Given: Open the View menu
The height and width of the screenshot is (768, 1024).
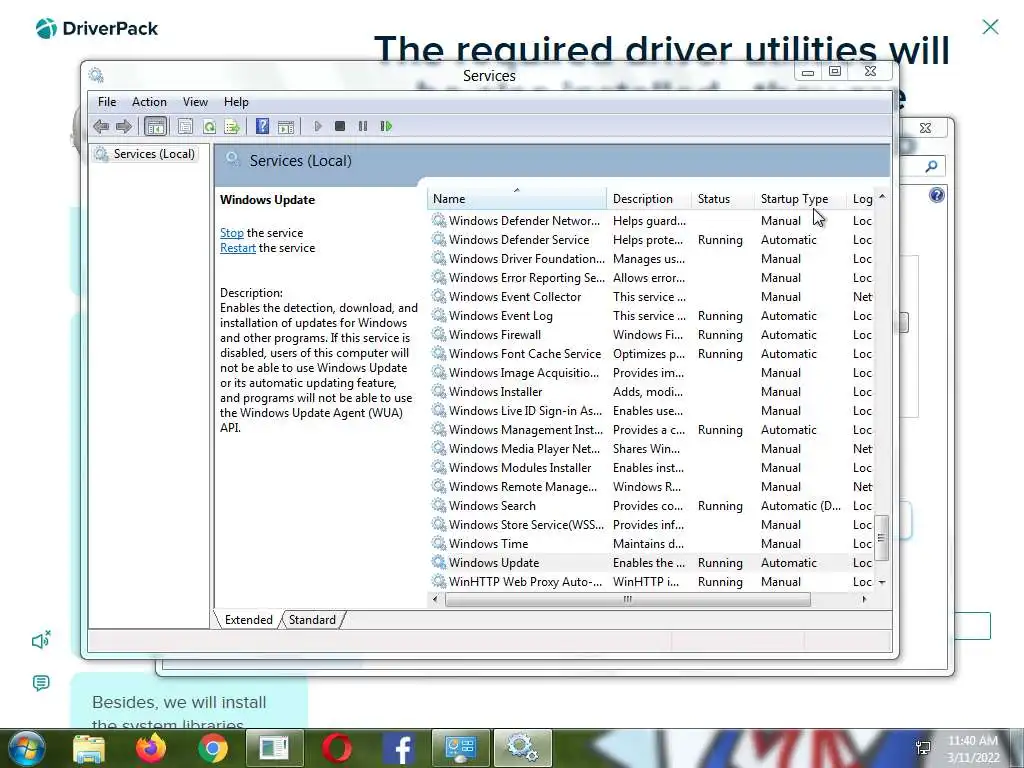Looking at the screenshot, I should click(195, 102).
